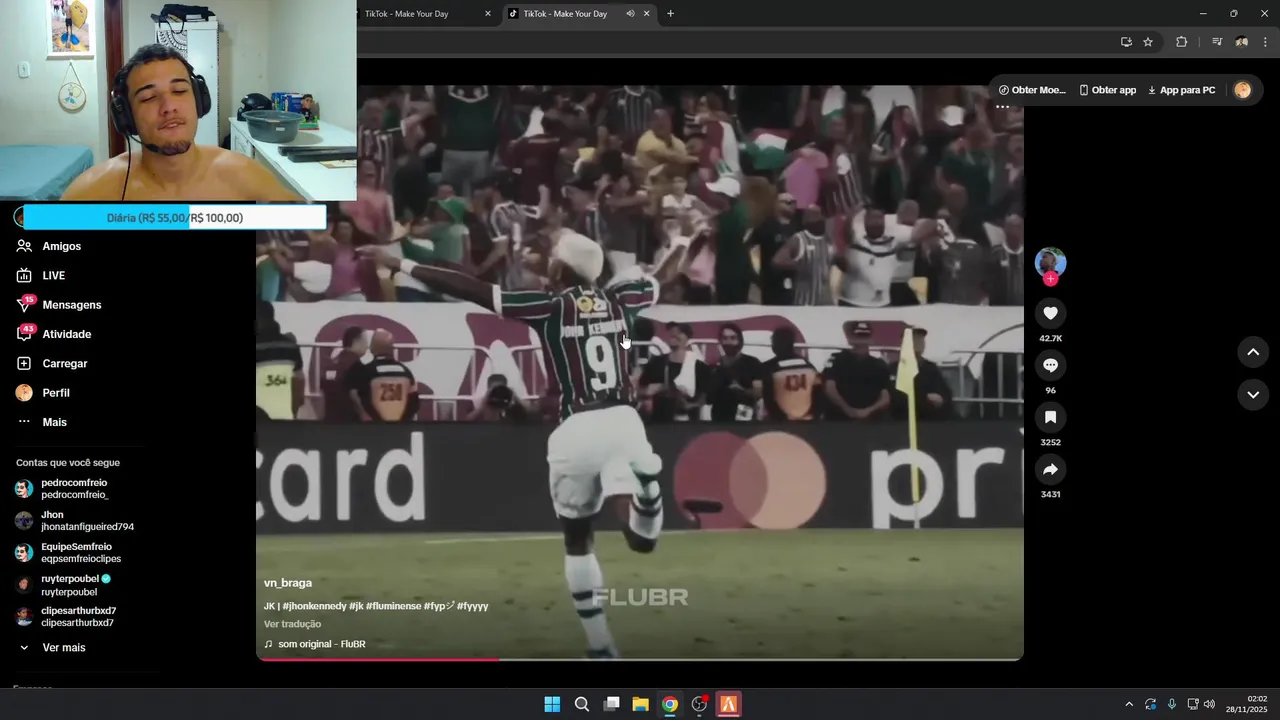Image resolution: width=1280 pixels, height=720 pixels.
Task: Open som original - FluBR sound
Action: pos(321,644)
